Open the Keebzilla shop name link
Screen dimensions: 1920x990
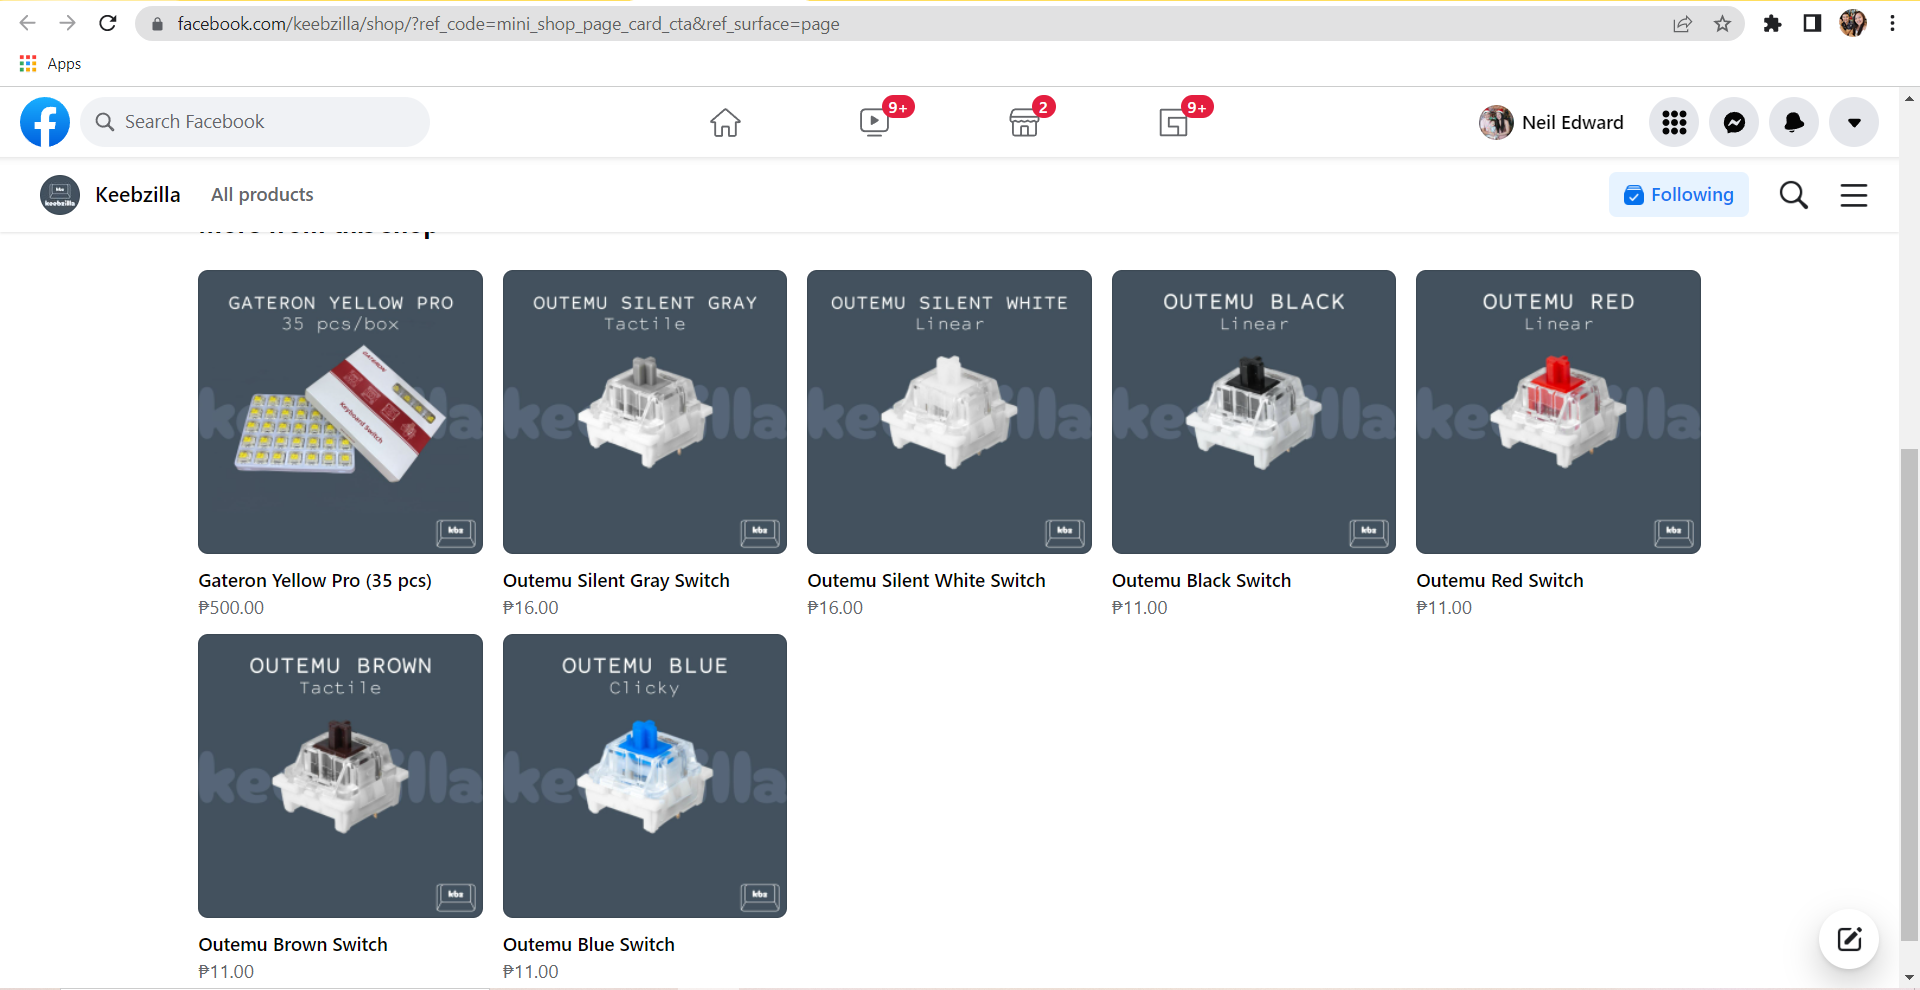[x=138, y=195]
